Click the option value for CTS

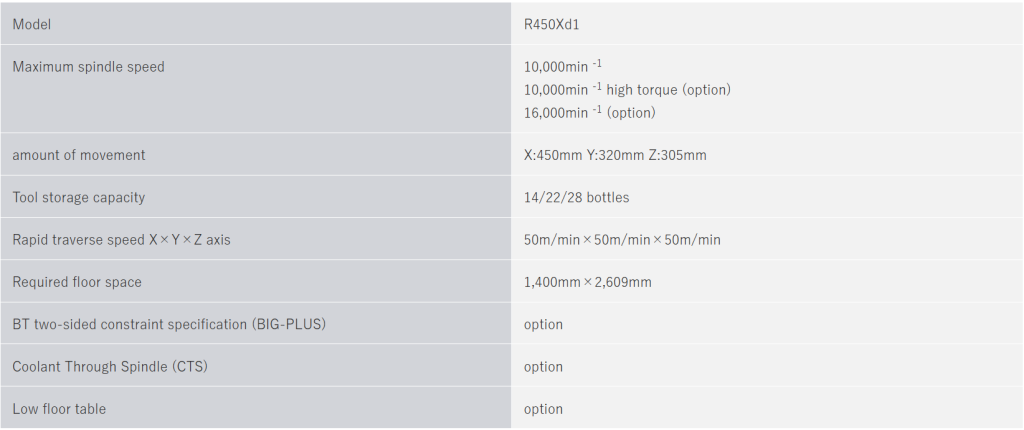[543, 367]
